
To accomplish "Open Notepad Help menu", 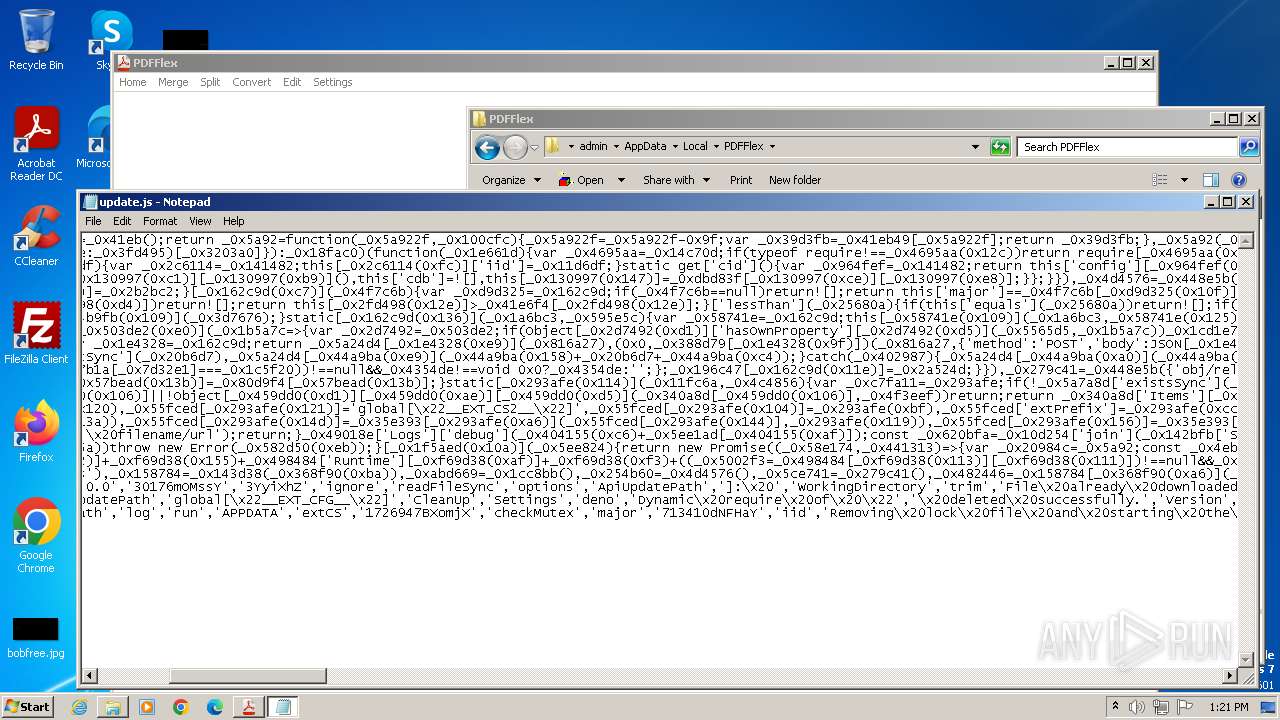I will pyautogui.click(x=233, y=221).
